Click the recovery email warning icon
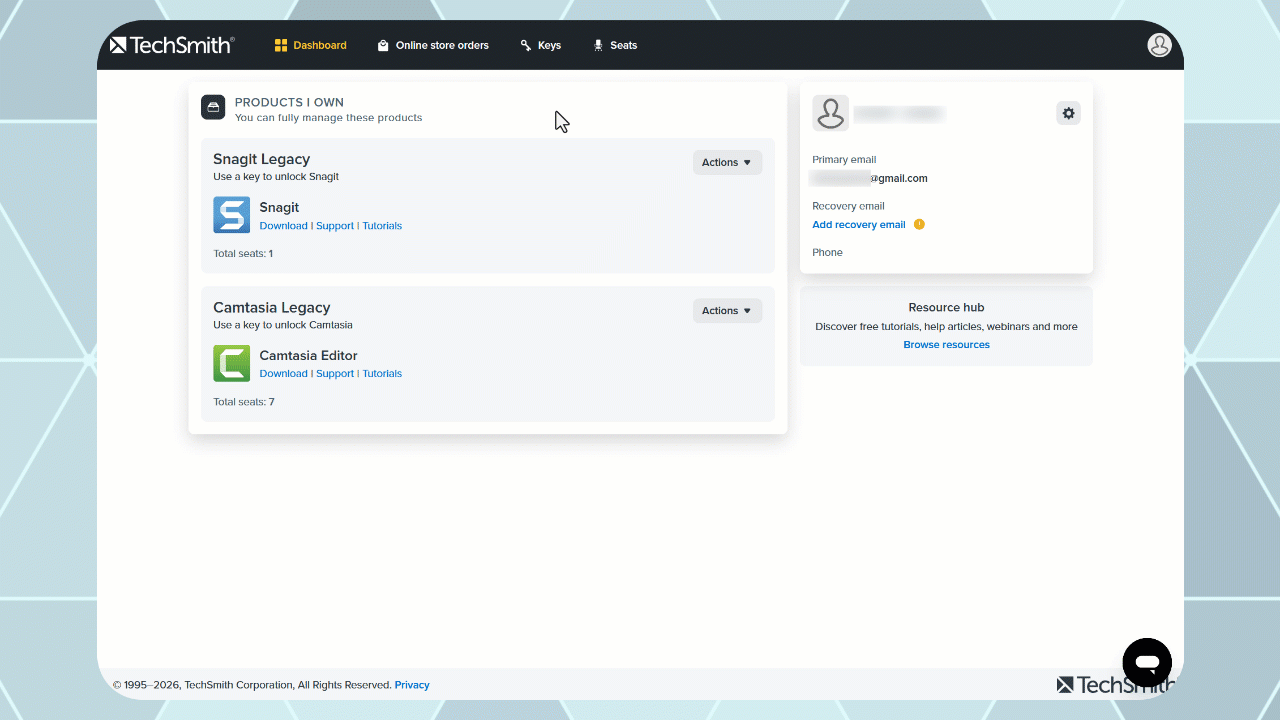The width and height of the screenshot is (1280, 720). point(919,224)
